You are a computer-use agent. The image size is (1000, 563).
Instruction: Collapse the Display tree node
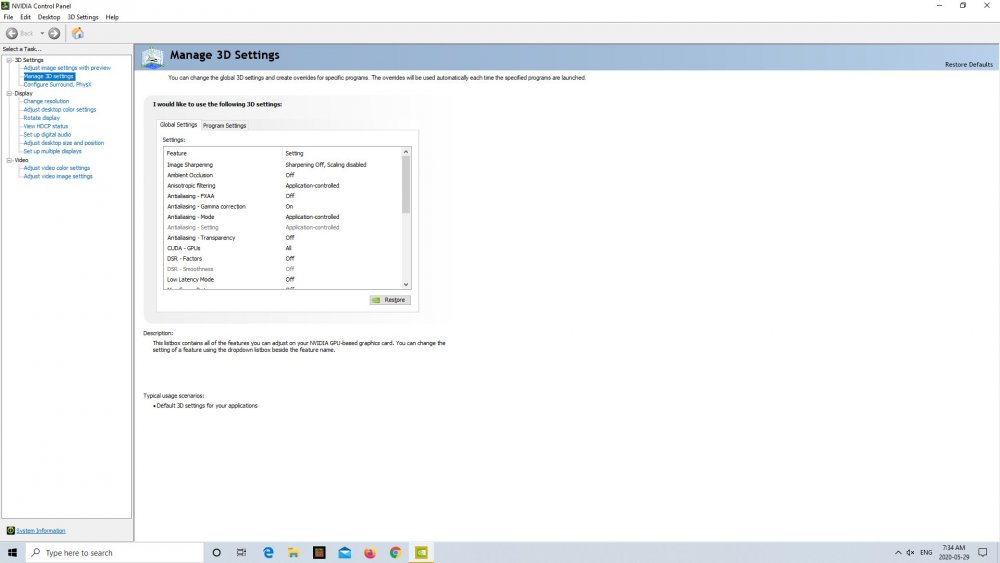click(x=9, y=93)
